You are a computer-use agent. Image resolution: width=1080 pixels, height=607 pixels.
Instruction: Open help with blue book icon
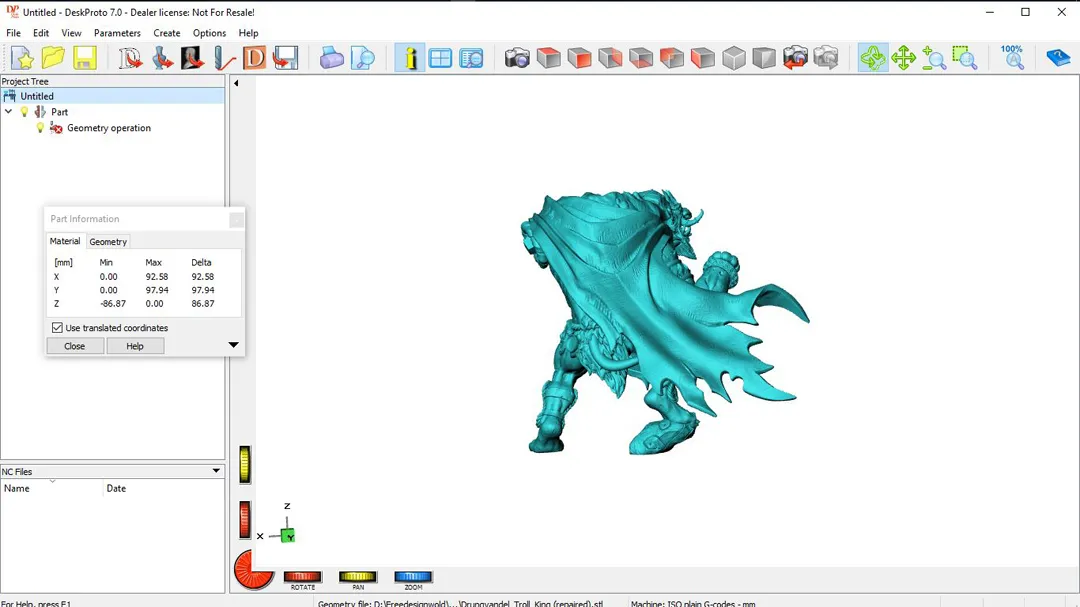click(x=1057, y=58)
